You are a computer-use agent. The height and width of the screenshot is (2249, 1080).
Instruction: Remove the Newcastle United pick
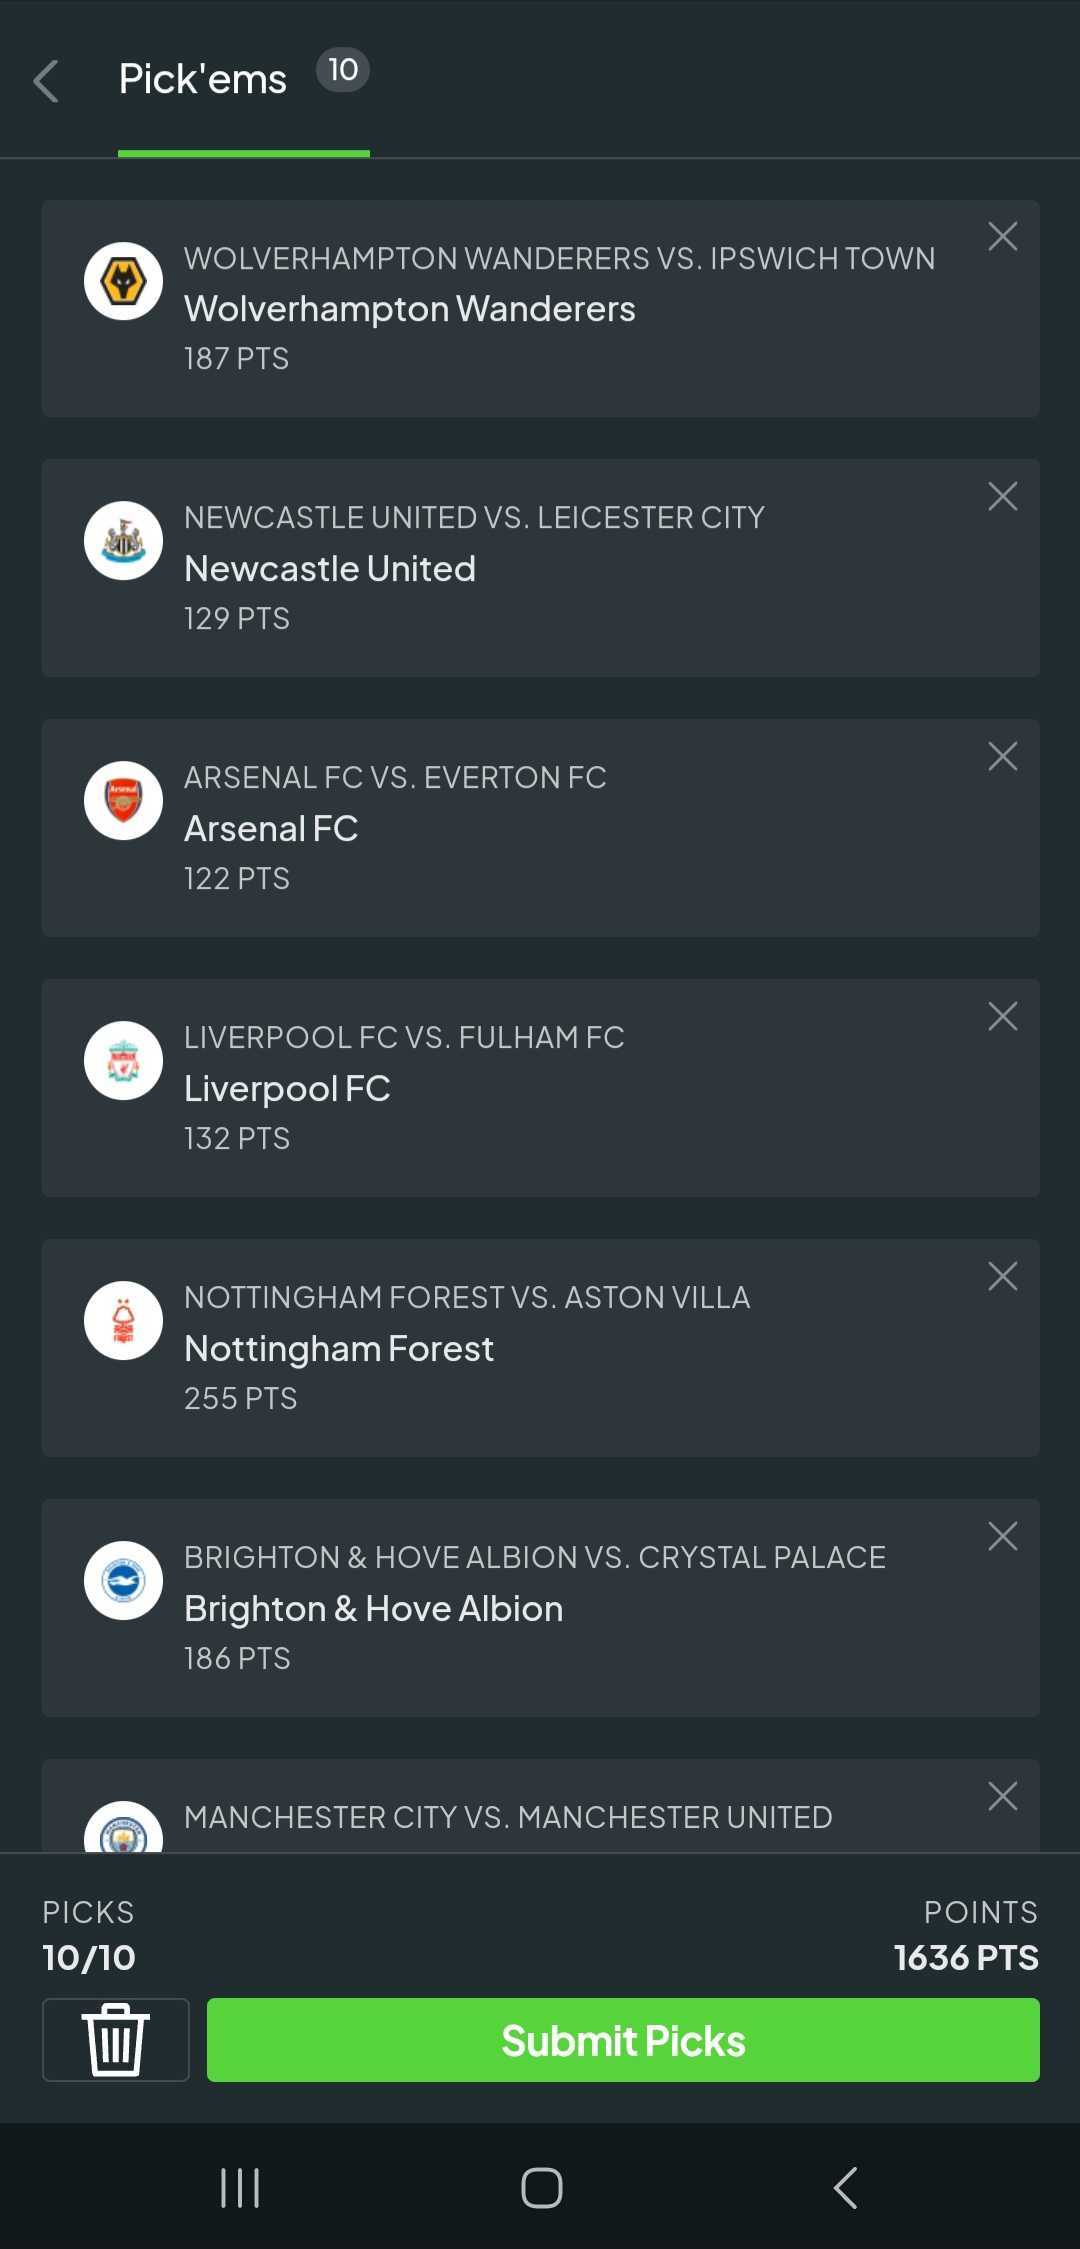click(1003, 497)
